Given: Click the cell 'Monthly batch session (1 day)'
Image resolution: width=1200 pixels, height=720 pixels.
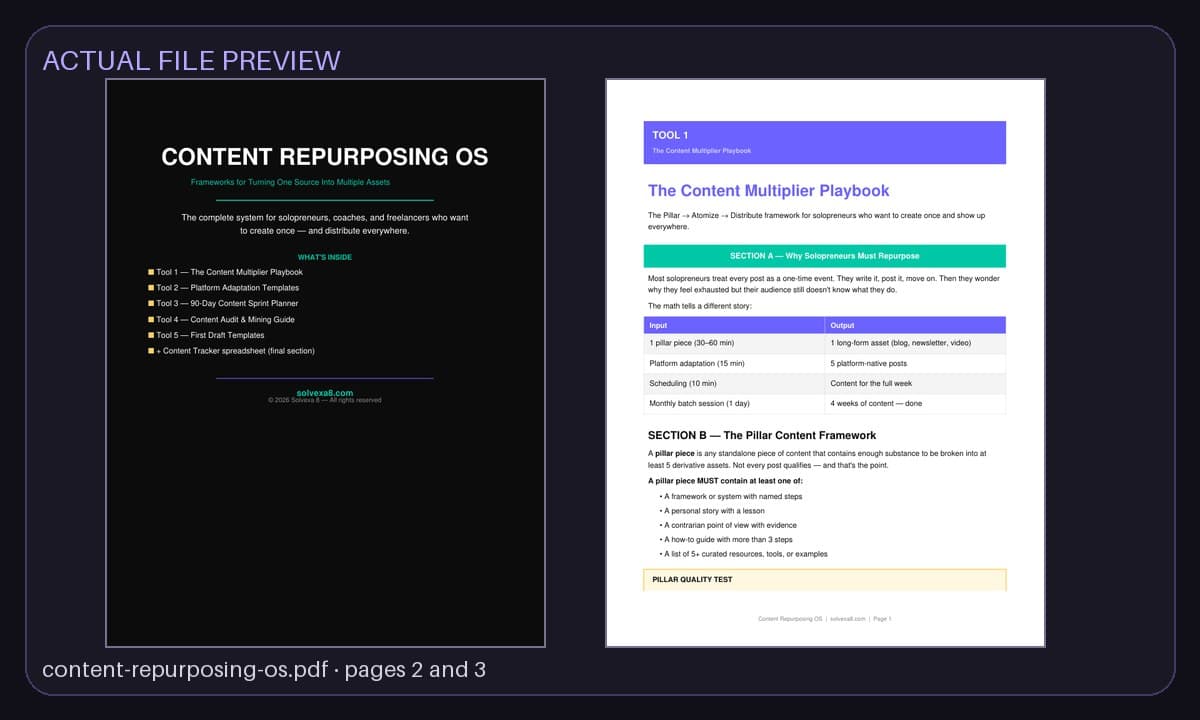Looking at the screenshot, I should click(735, 403).
